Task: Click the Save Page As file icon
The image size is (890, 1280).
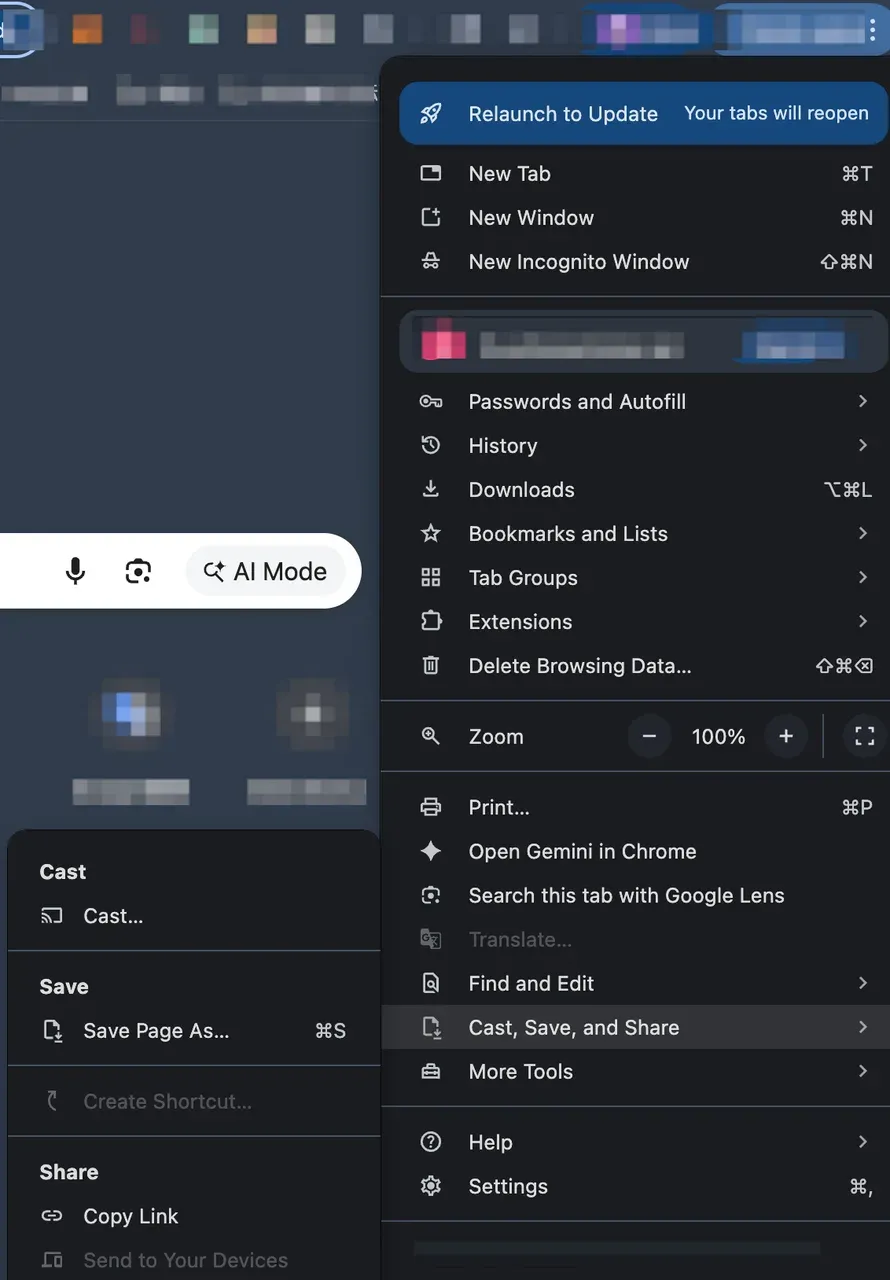Action: (x=52, y=1031)
